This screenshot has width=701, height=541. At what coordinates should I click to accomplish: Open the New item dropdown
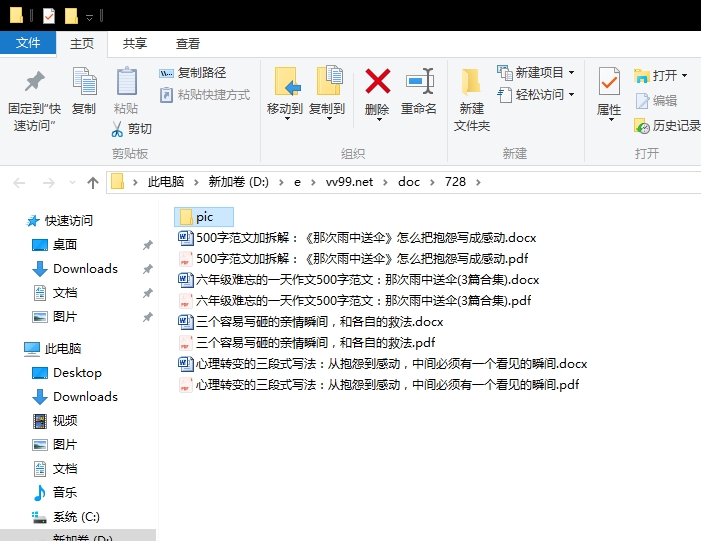pos(536,72)
